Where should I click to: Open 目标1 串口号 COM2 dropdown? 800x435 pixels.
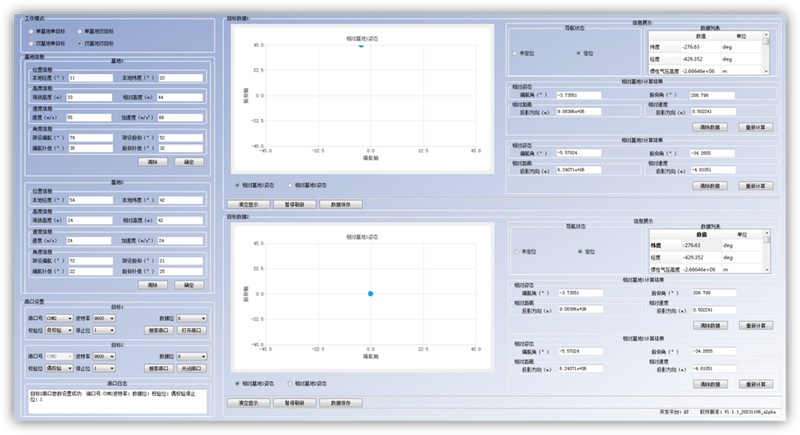point(59,318)
